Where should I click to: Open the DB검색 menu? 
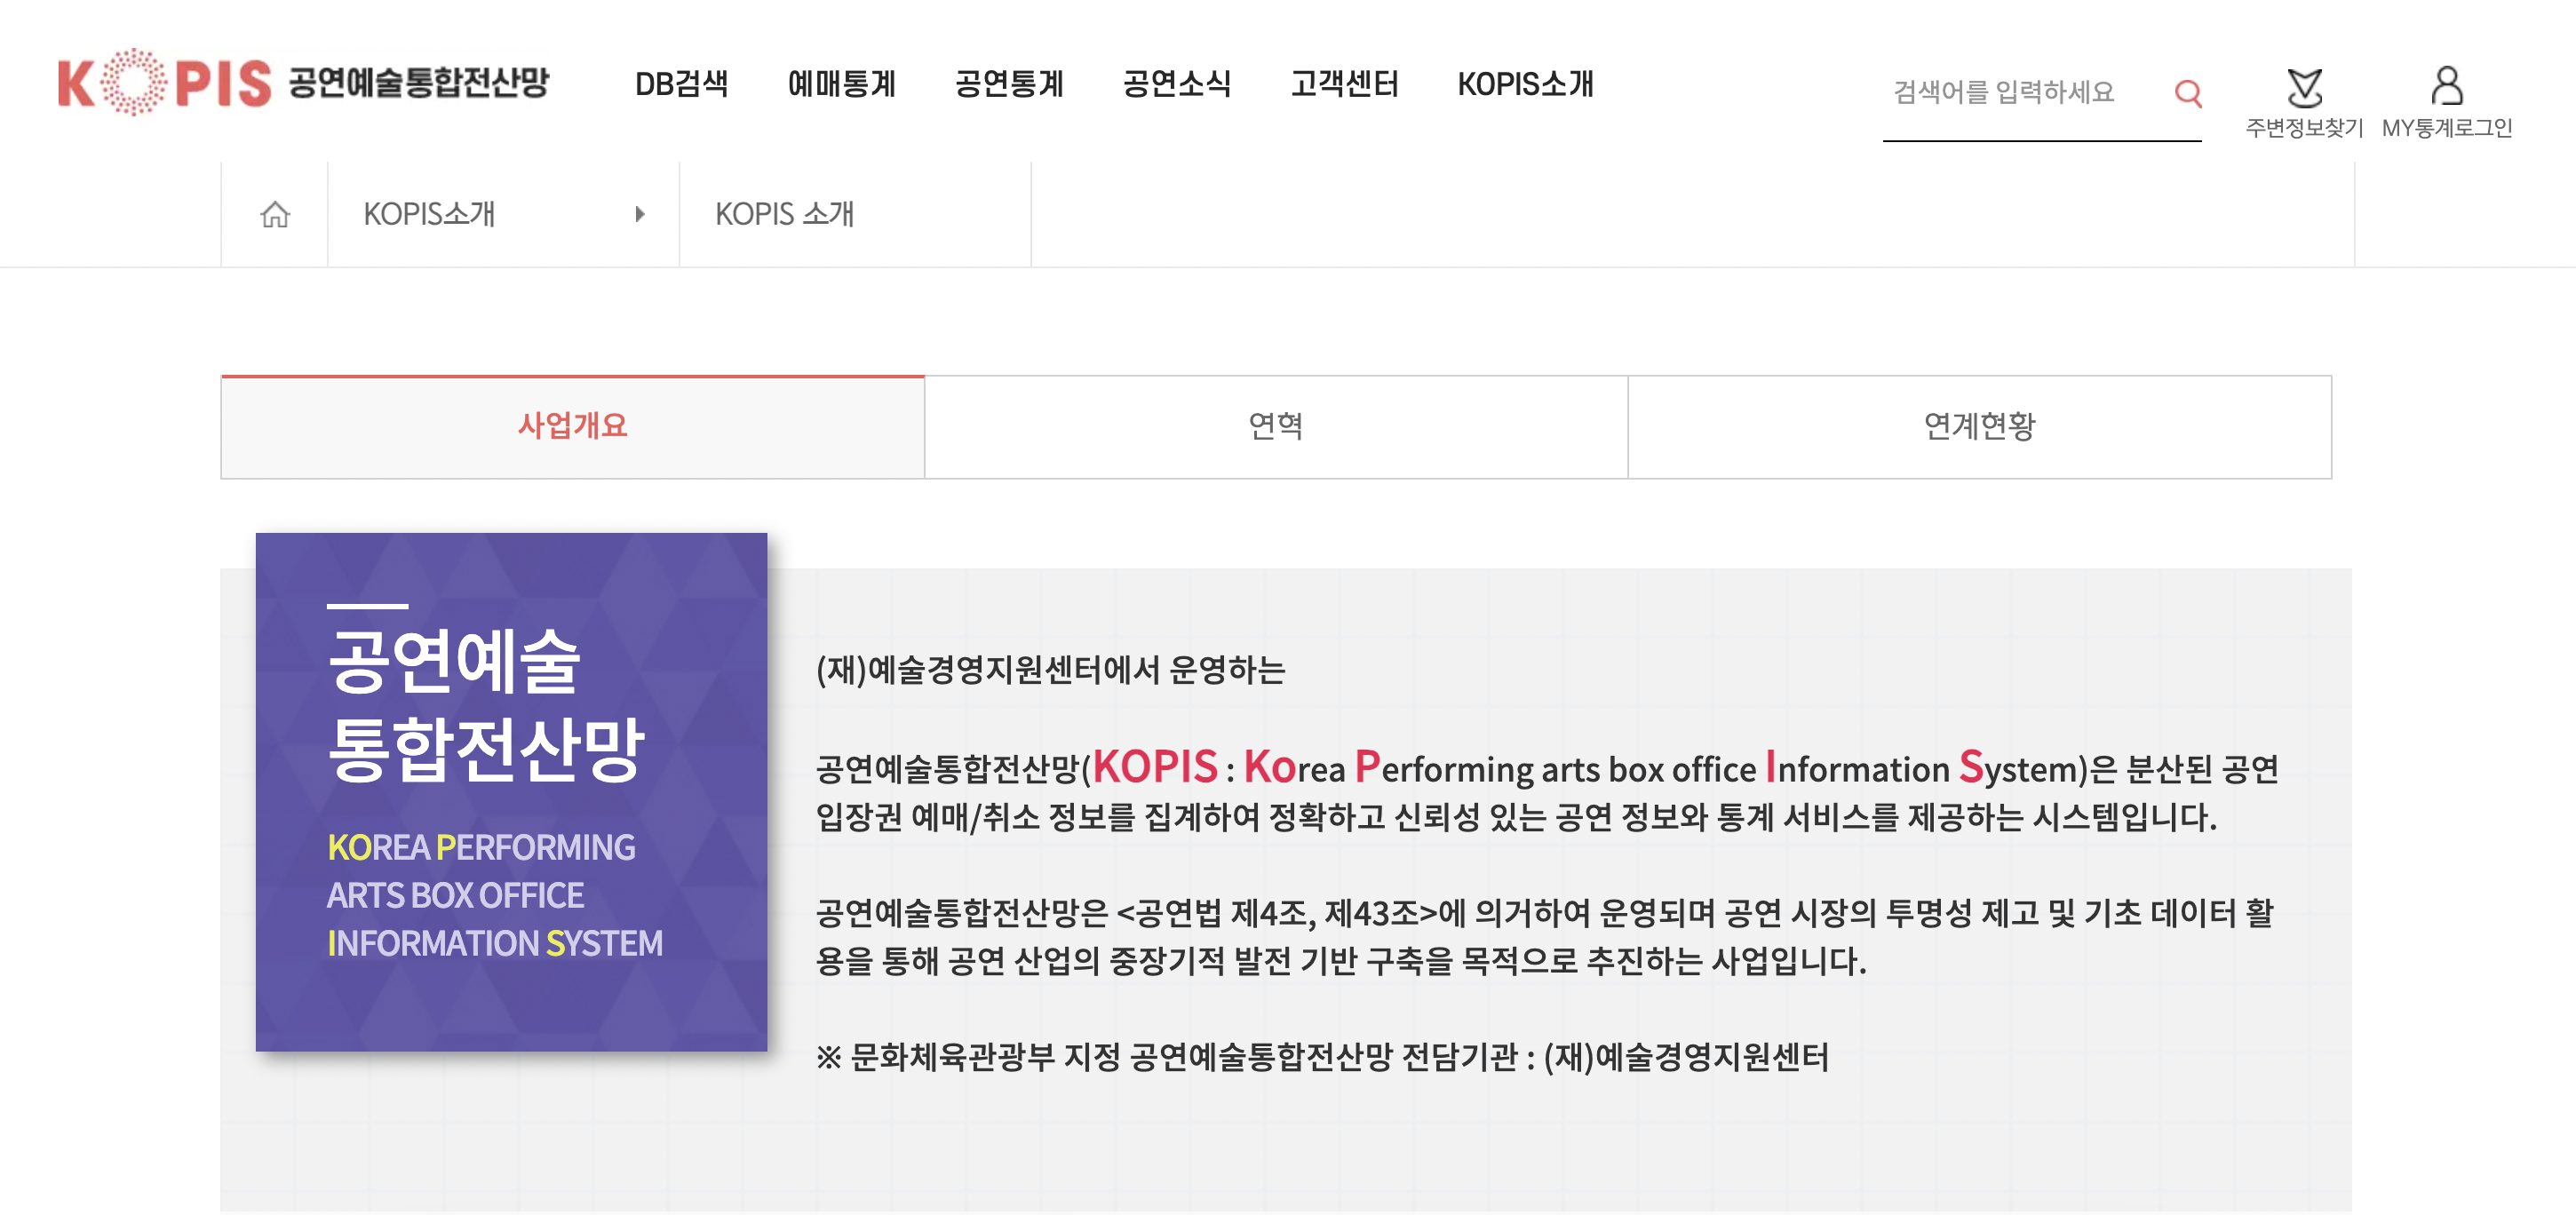coord(681,84)
